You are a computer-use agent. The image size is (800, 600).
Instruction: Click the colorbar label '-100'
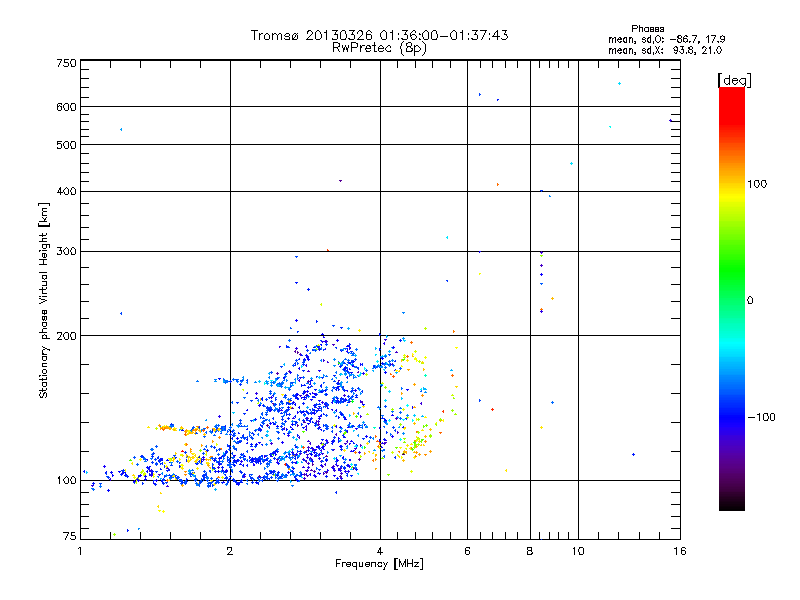point(761,417)
